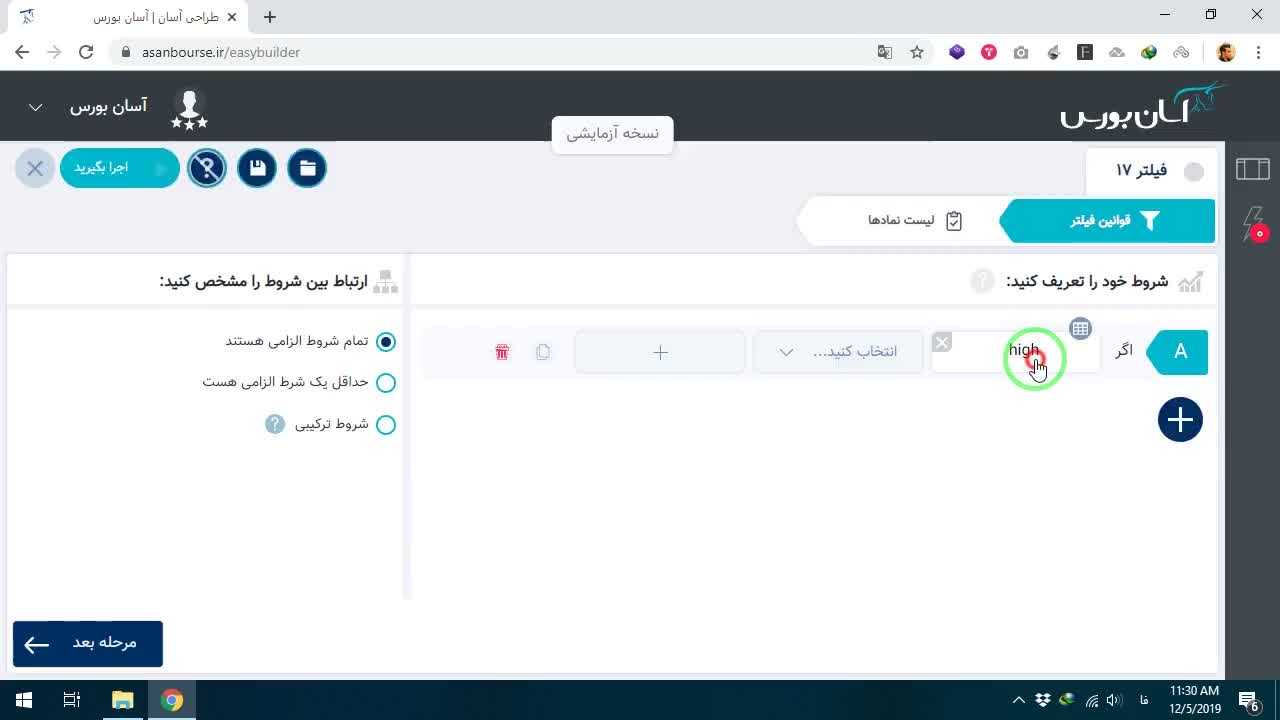1280x720 pixels.
Task: Switch to قوانین فیلتر tab
Action: tap(1108, 221)
